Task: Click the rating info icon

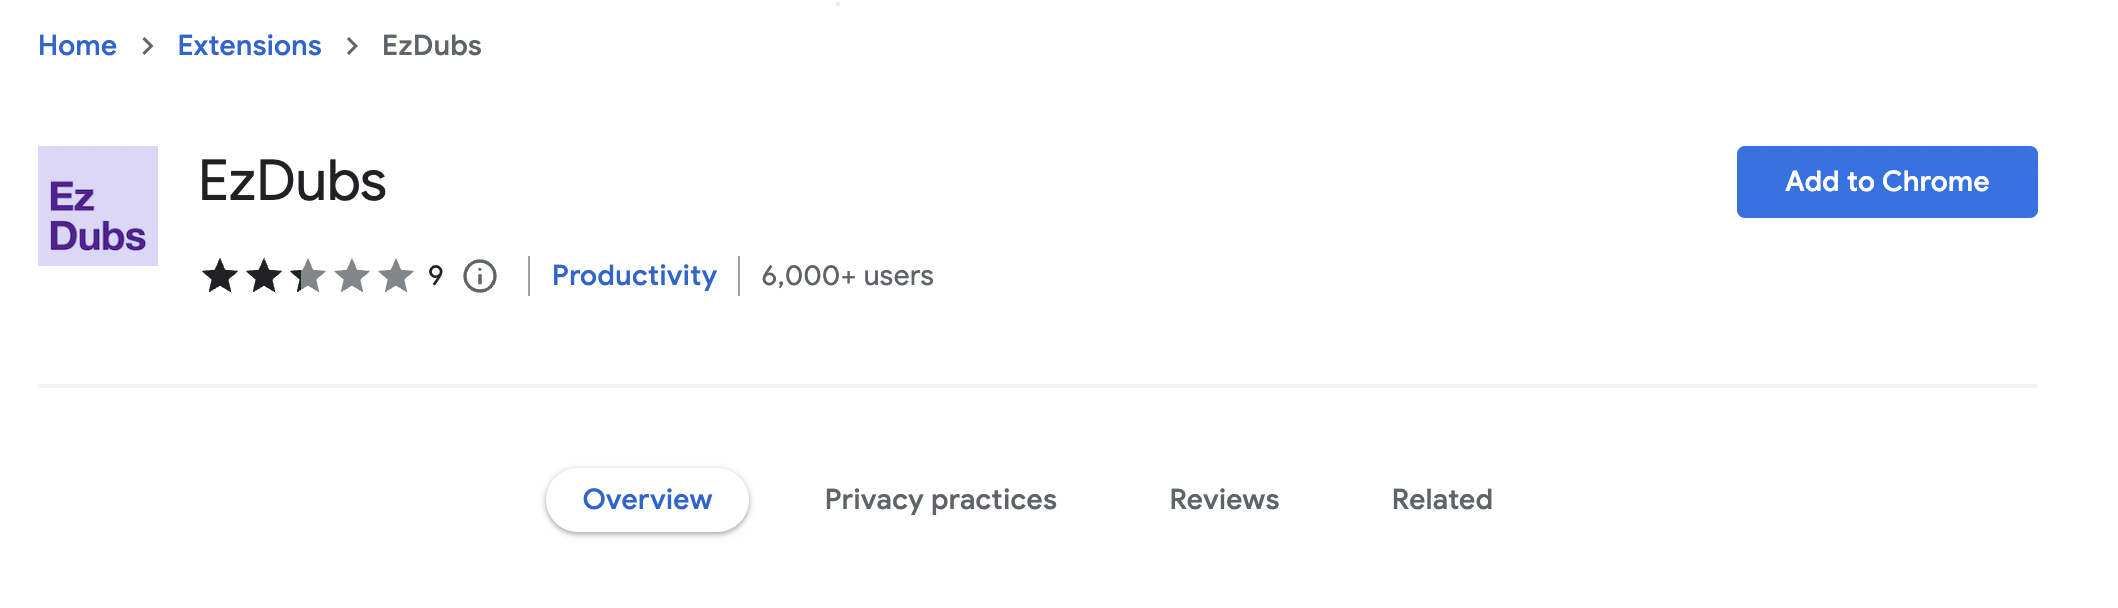Action: coord(480,276)
